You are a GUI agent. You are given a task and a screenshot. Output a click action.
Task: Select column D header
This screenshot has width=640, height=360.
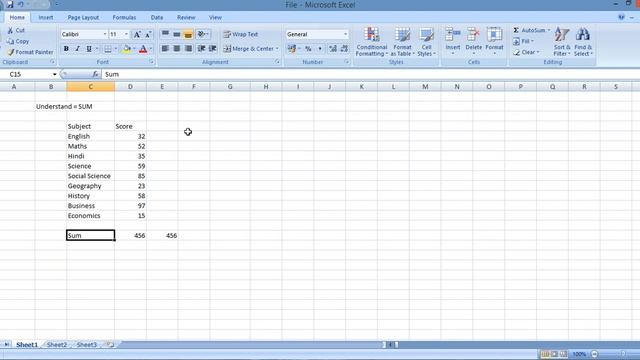(x=130, y=87)
